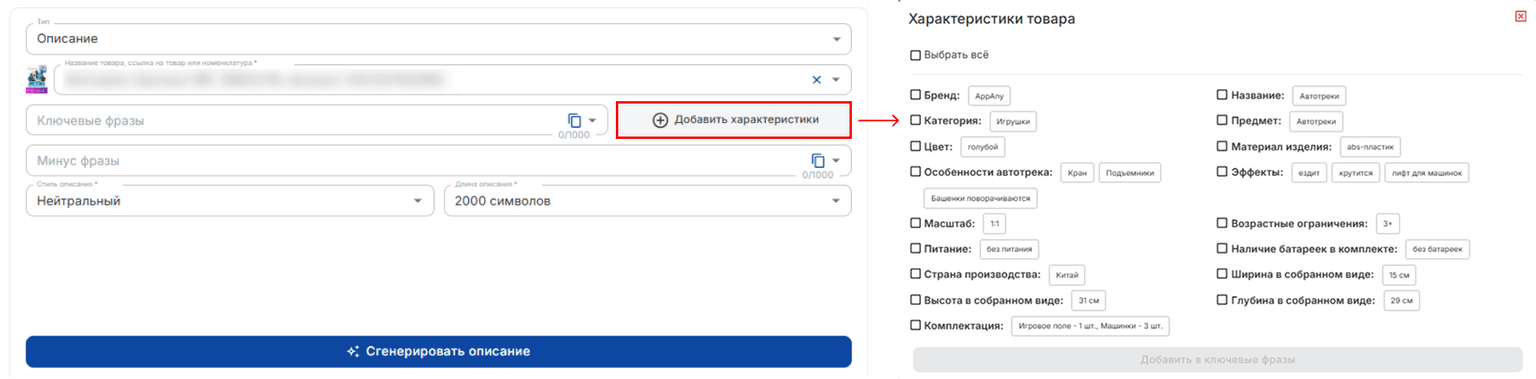Check the Бренд checkbox

[916, 95]
